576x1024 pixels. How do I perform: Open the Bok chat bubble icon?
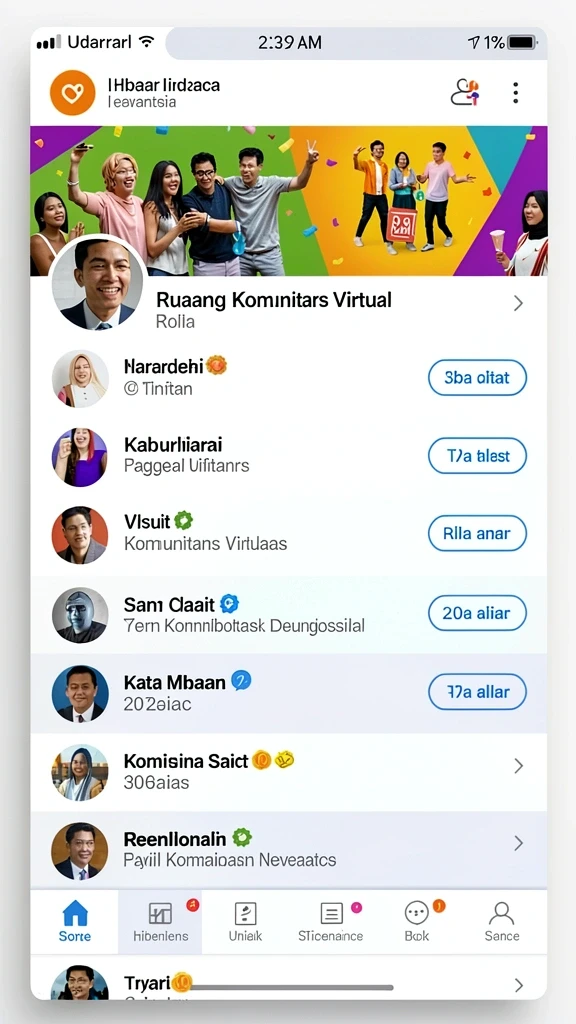tap(417, 912)
